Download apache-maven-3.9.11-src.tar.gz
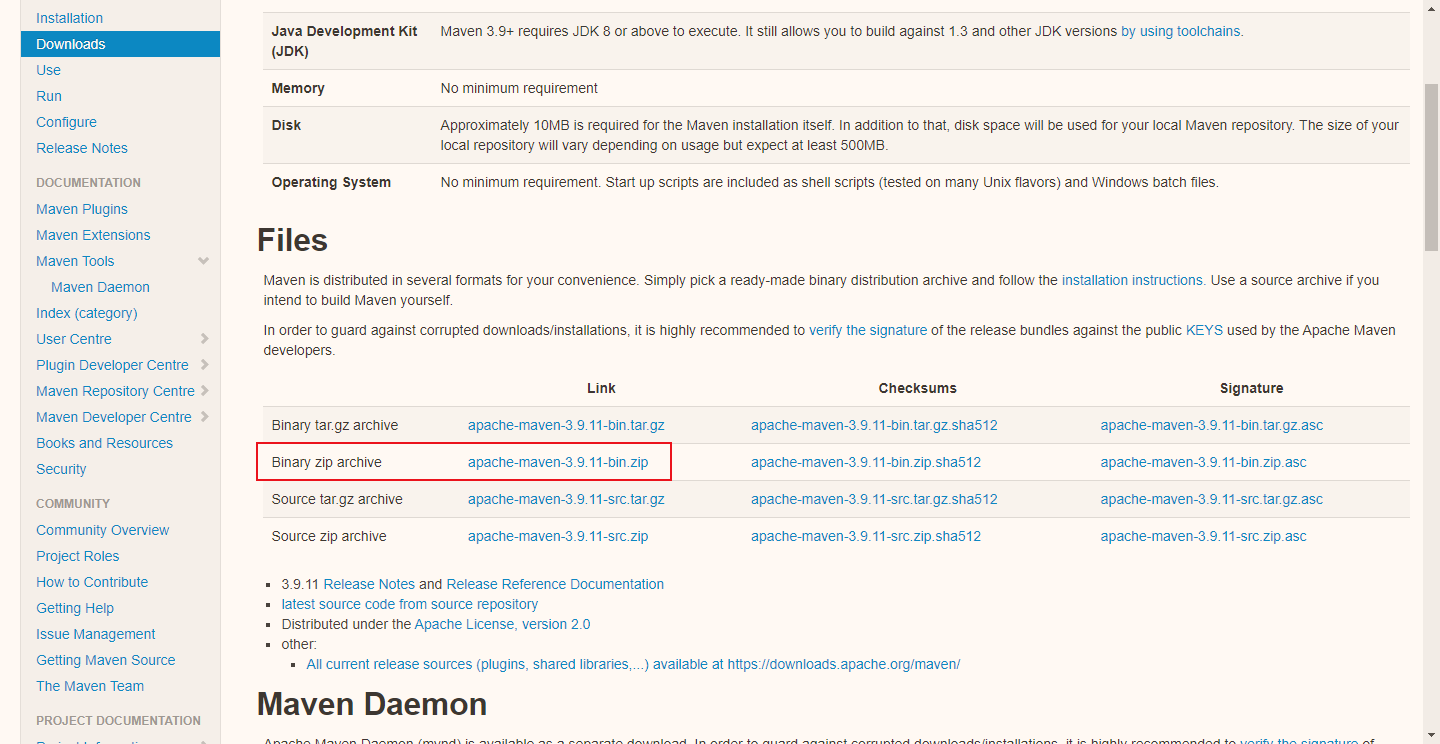Screen dimensions: 1440x744 (x=566, y=499)
